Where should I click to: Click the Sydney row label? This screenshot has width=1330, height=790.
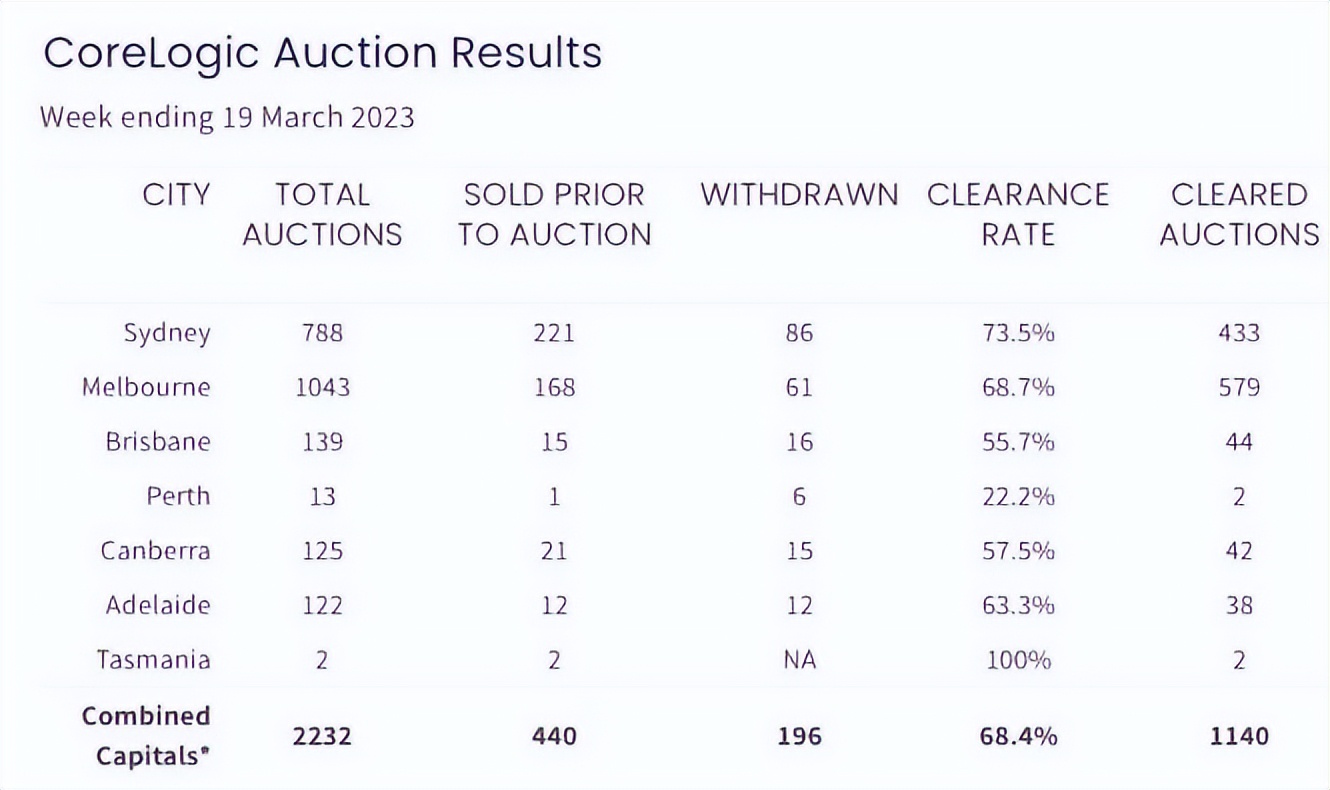pos(167,333)
